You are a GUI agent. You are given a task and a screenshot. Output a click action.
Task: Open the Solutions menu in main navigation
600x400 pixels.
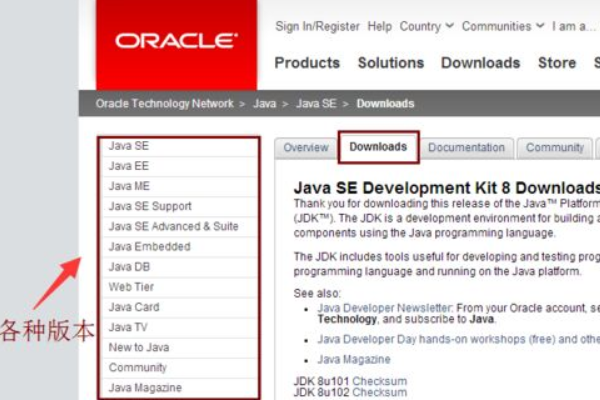click(391, 63)
